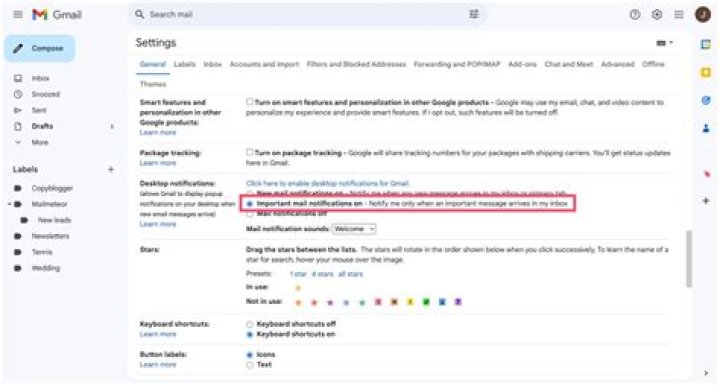Click the search magnifier icon
This screenshot has width=720, height=386.
click(x=139, y=14)
